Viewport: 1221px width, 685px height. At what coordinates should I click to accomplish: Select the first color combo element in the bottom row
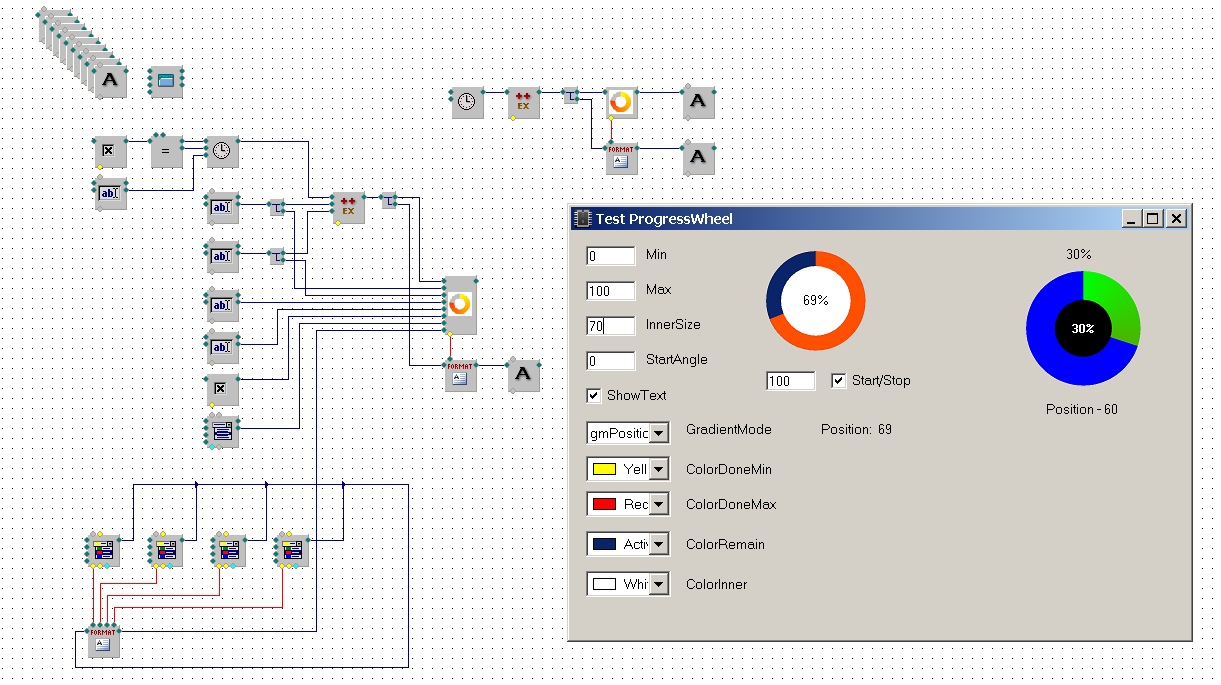tap(103, 550)
